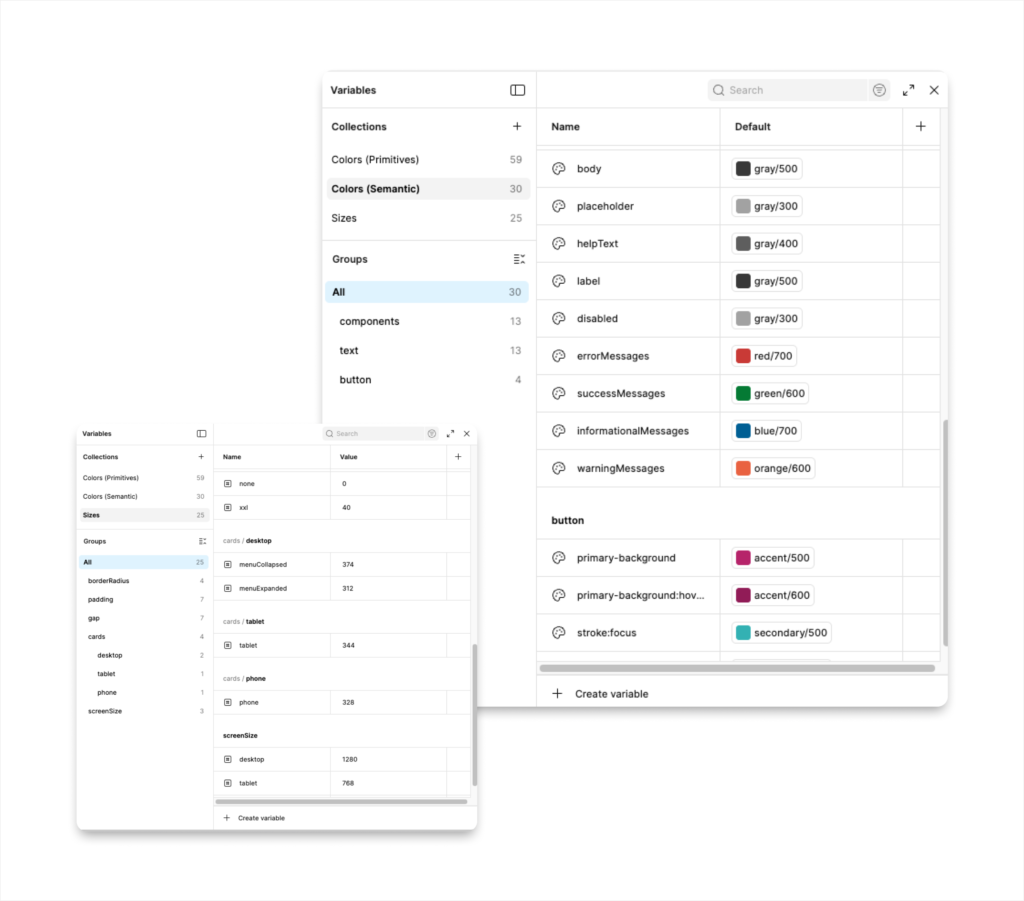The image size is (1024, 901).
Task: Click Create variable in the small Sizes panel
Action: point(260,818)
